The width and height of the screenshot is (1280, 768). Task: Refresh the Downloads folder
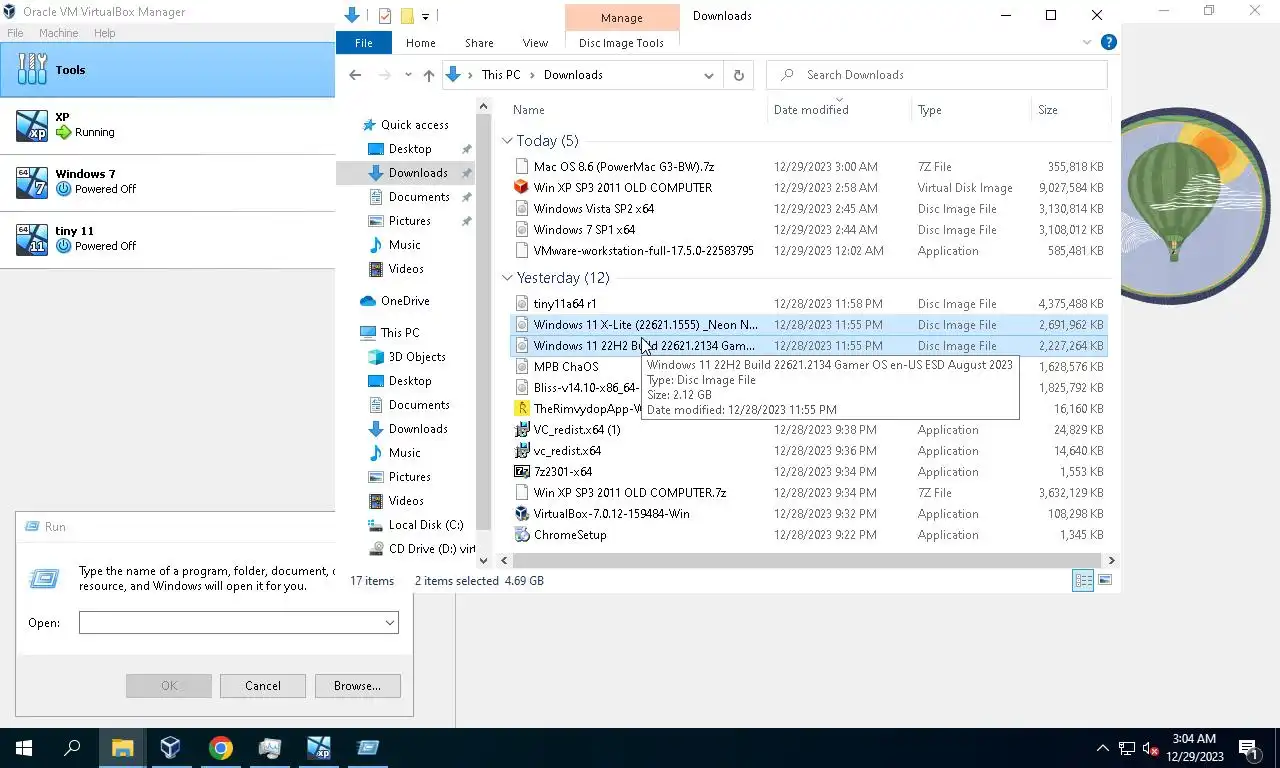pyautogui.click(x=739, y=75)
